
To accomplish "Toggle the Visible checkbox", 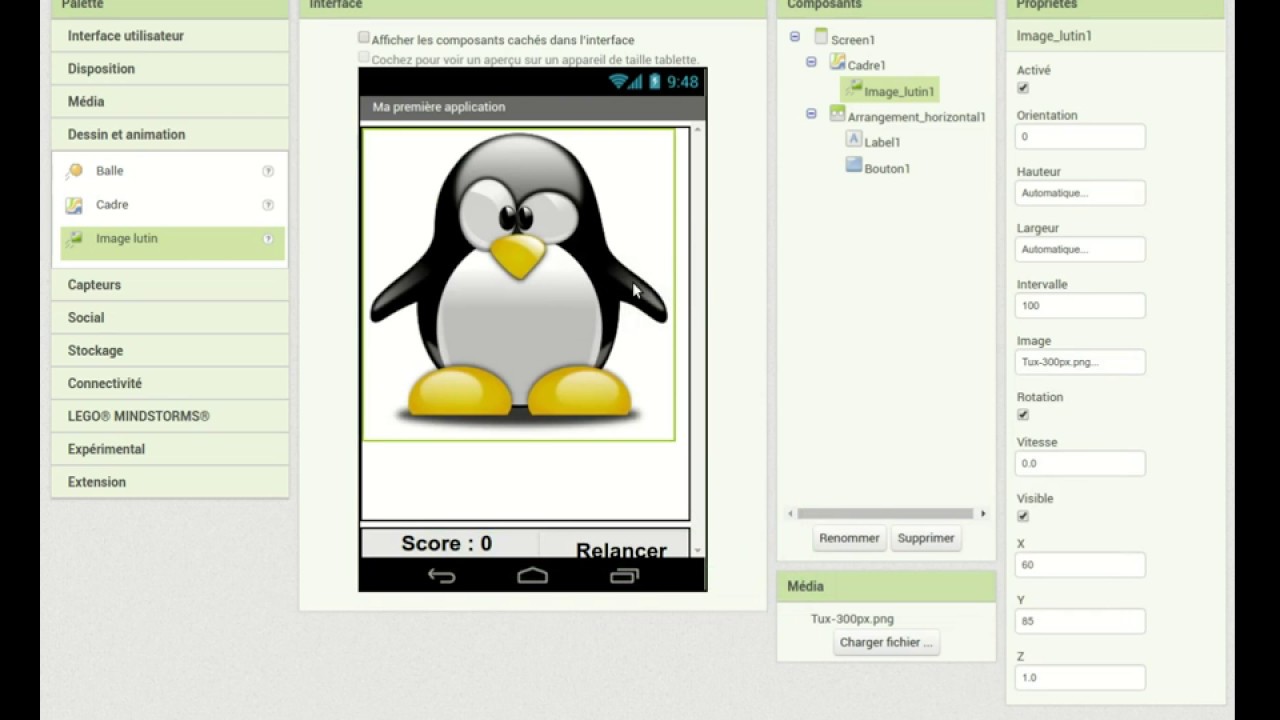I will 1023,516.
